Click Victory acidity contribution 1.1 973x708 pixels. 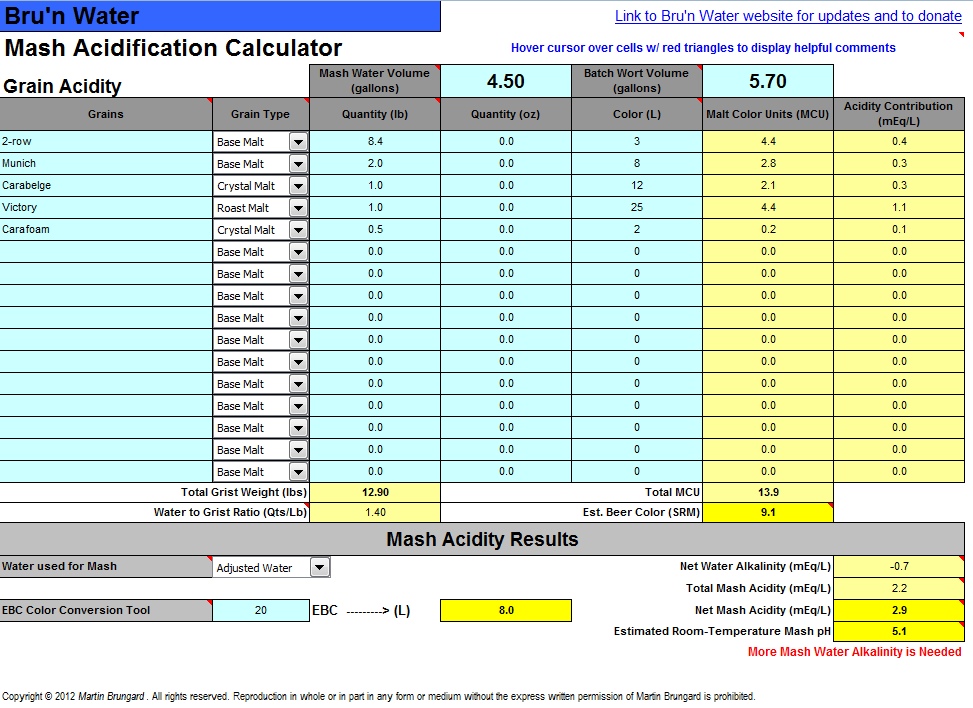click(x=899, y=208)
